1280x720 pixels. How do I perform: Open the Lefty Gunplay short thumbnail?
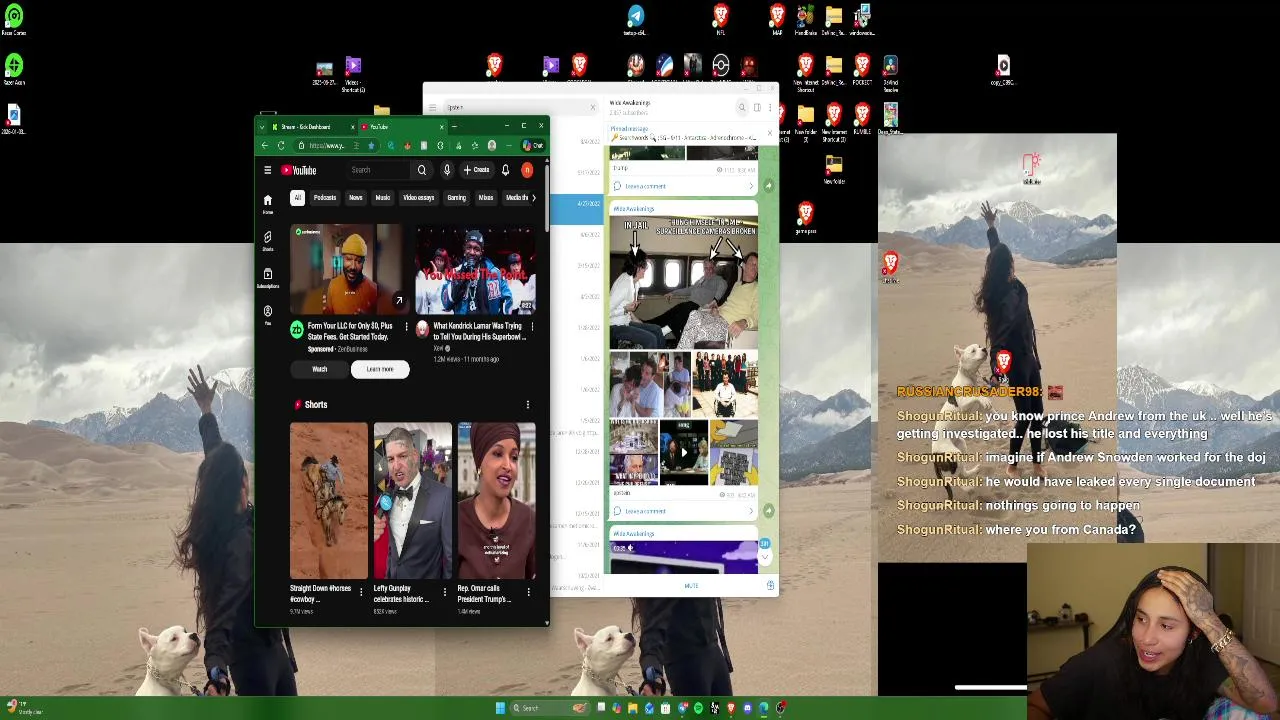click(x=413, y=501)
